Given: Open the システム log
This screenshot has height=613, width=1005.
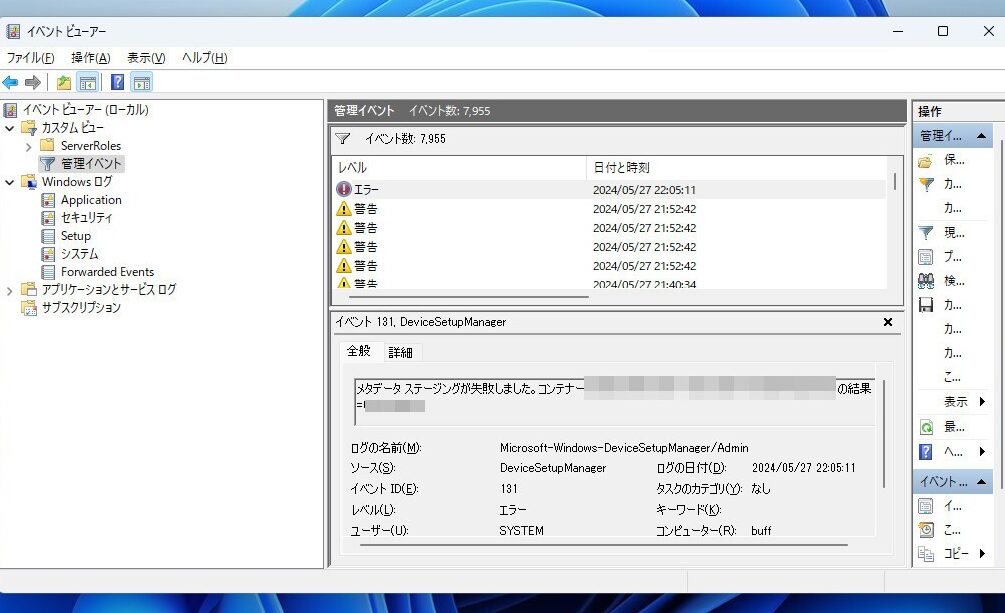Looking at the screenshot, I should (x=79, y=253).
